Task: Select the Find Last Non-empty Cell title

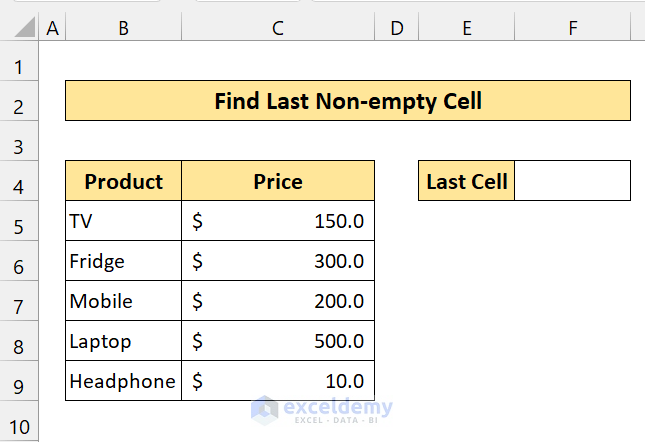Action: pyautogui.click(x=348, y=101)
